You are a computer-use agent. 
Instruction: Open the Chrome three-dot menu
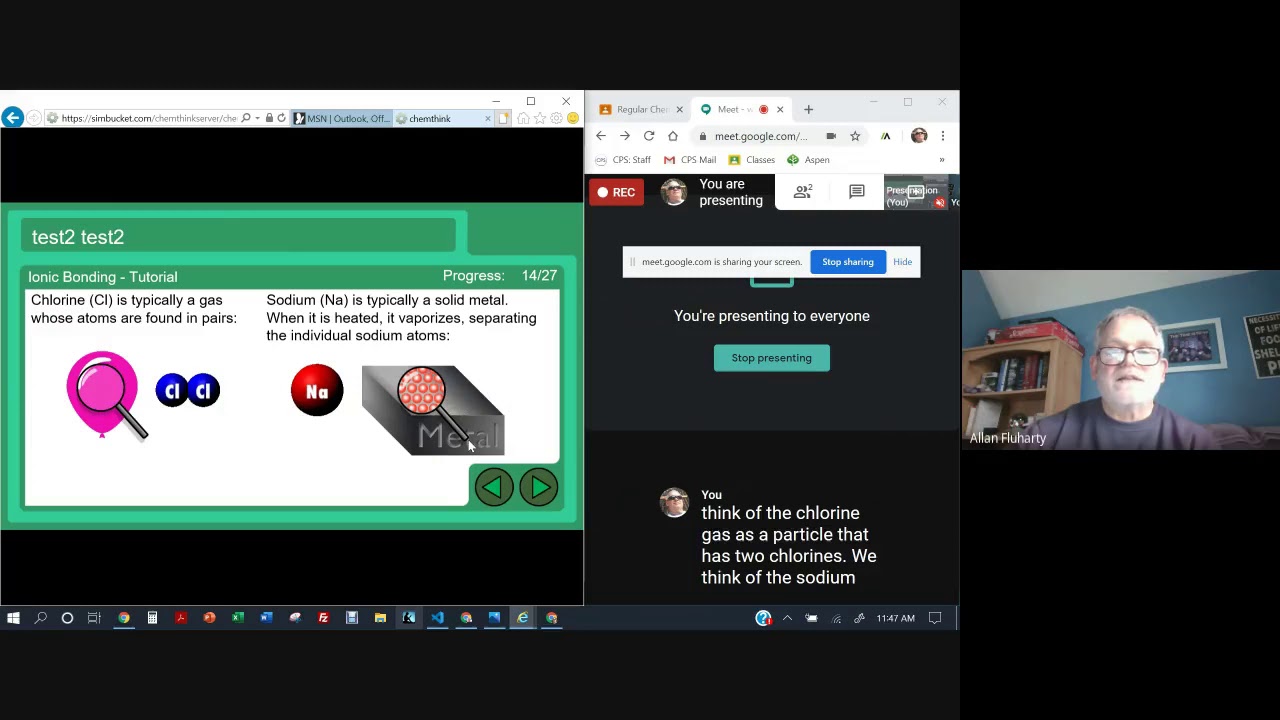942,136
